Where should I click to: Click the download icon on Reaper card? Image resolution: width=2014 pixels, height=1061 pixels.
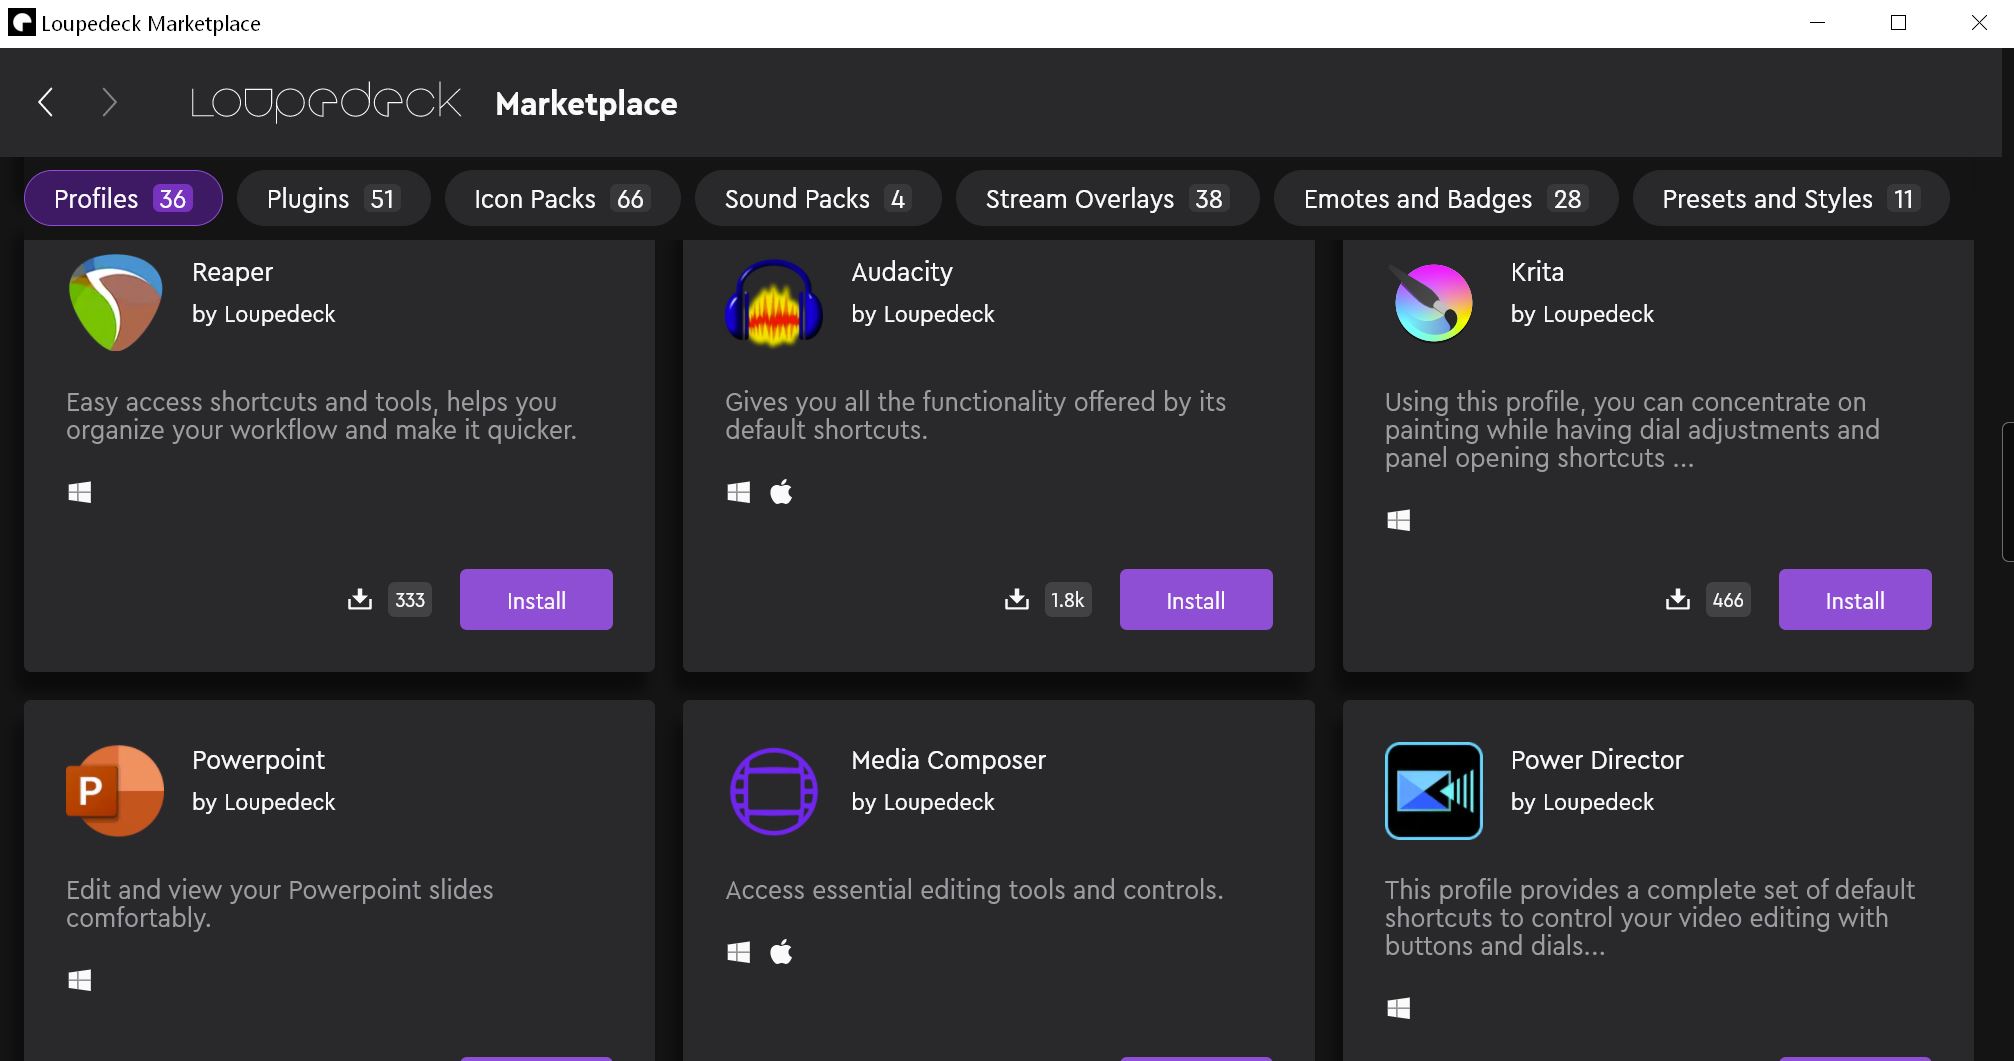(360, 599)
